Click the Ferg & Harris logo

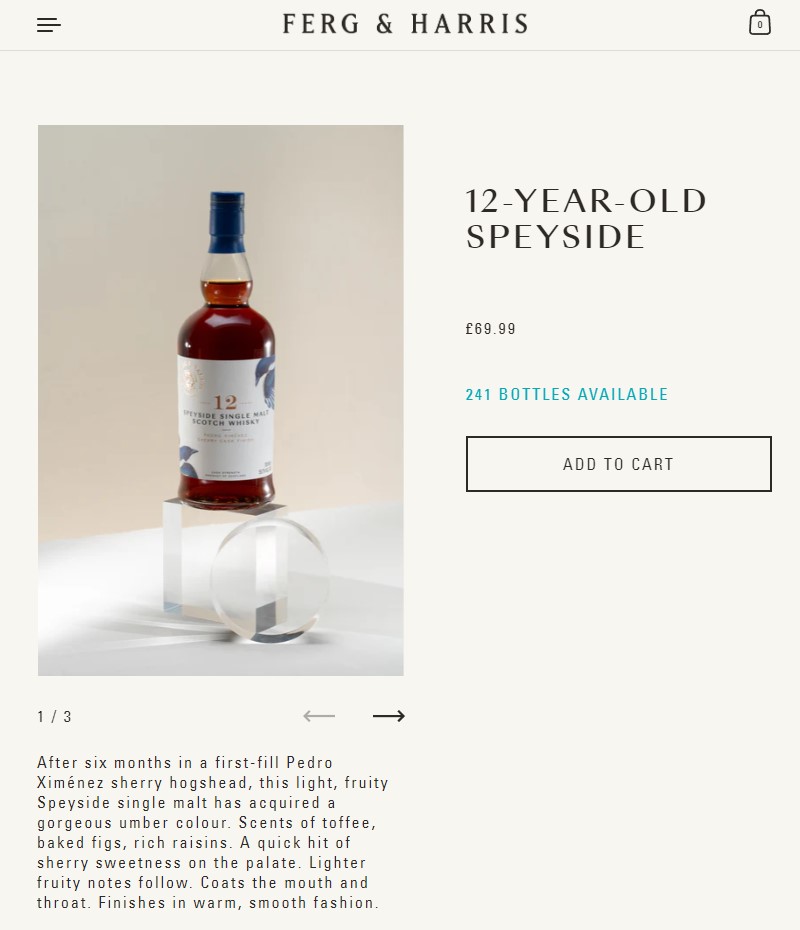coord(405,24)
